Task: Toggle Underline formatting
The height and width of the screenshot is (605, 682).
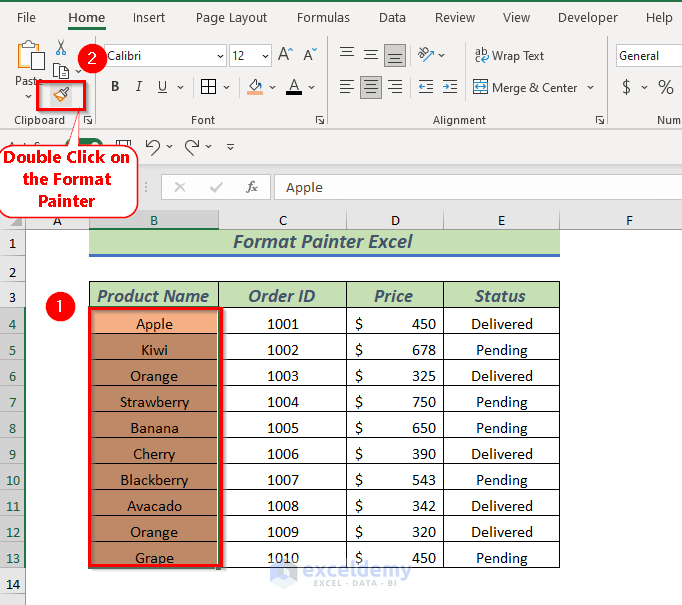Action: pos(162,87)
